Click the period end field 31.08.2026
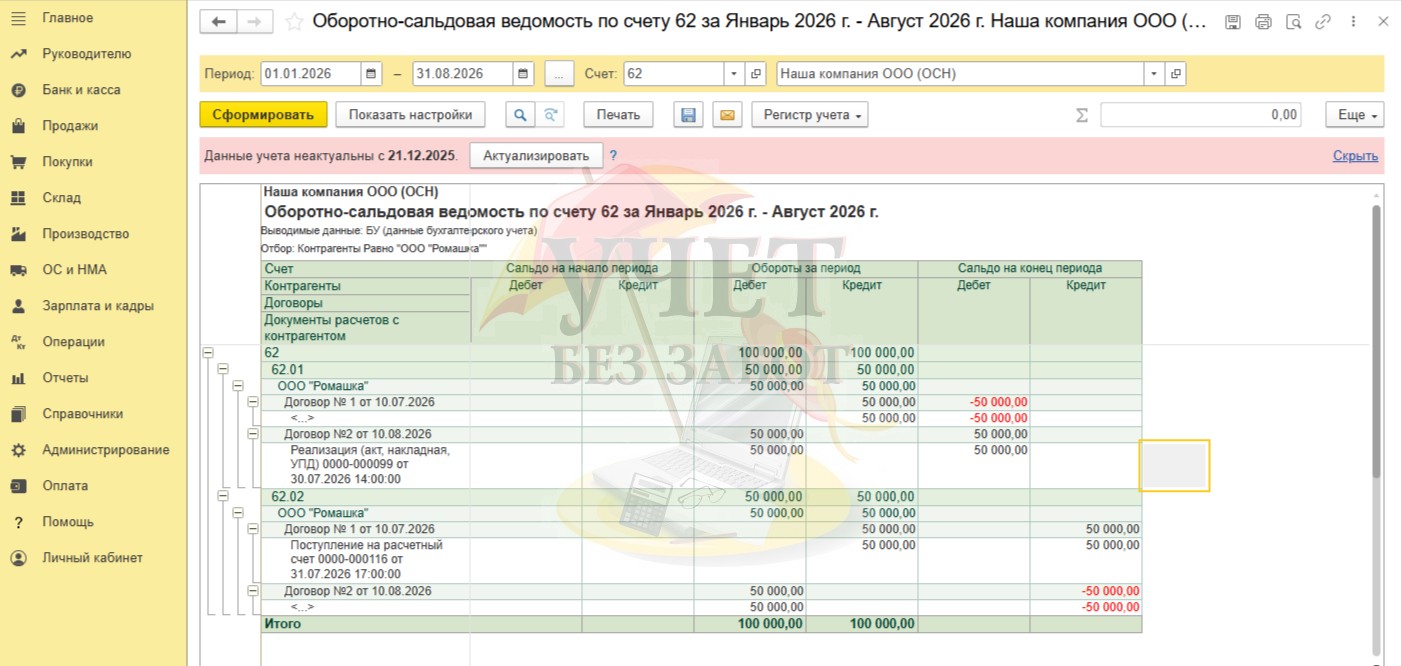 (462, 73)
